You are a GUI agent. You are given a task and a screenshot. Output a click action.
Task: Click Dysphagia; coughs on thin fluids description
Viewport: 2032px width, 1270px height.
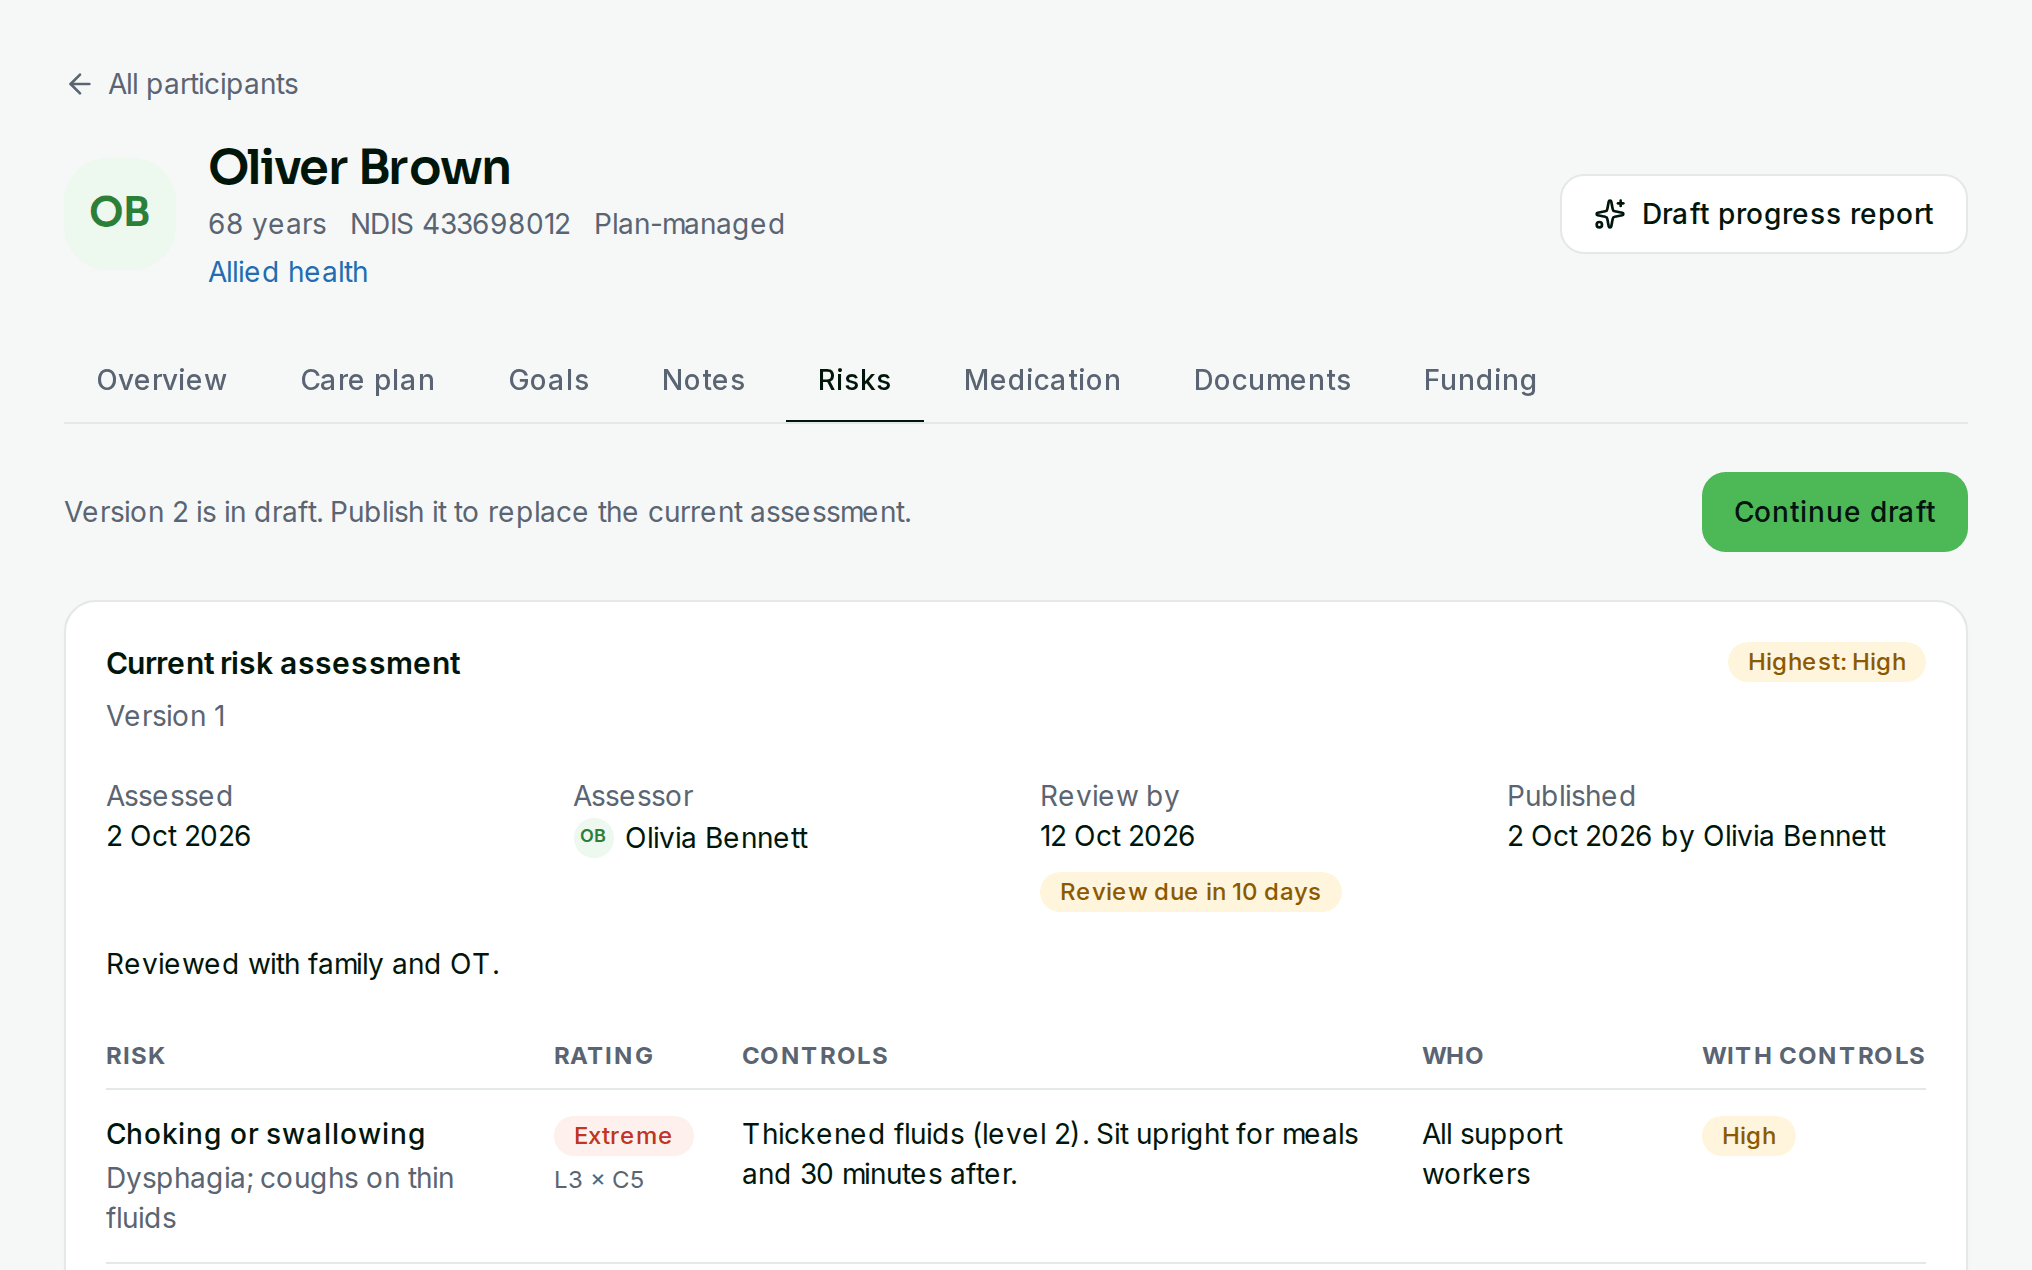pos(280,1198)
